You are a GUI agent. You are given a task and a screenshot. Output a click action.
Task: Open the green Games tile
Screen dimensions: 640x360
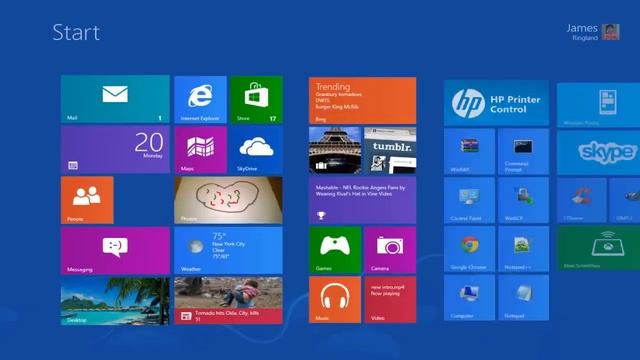(x=335, y=250)
